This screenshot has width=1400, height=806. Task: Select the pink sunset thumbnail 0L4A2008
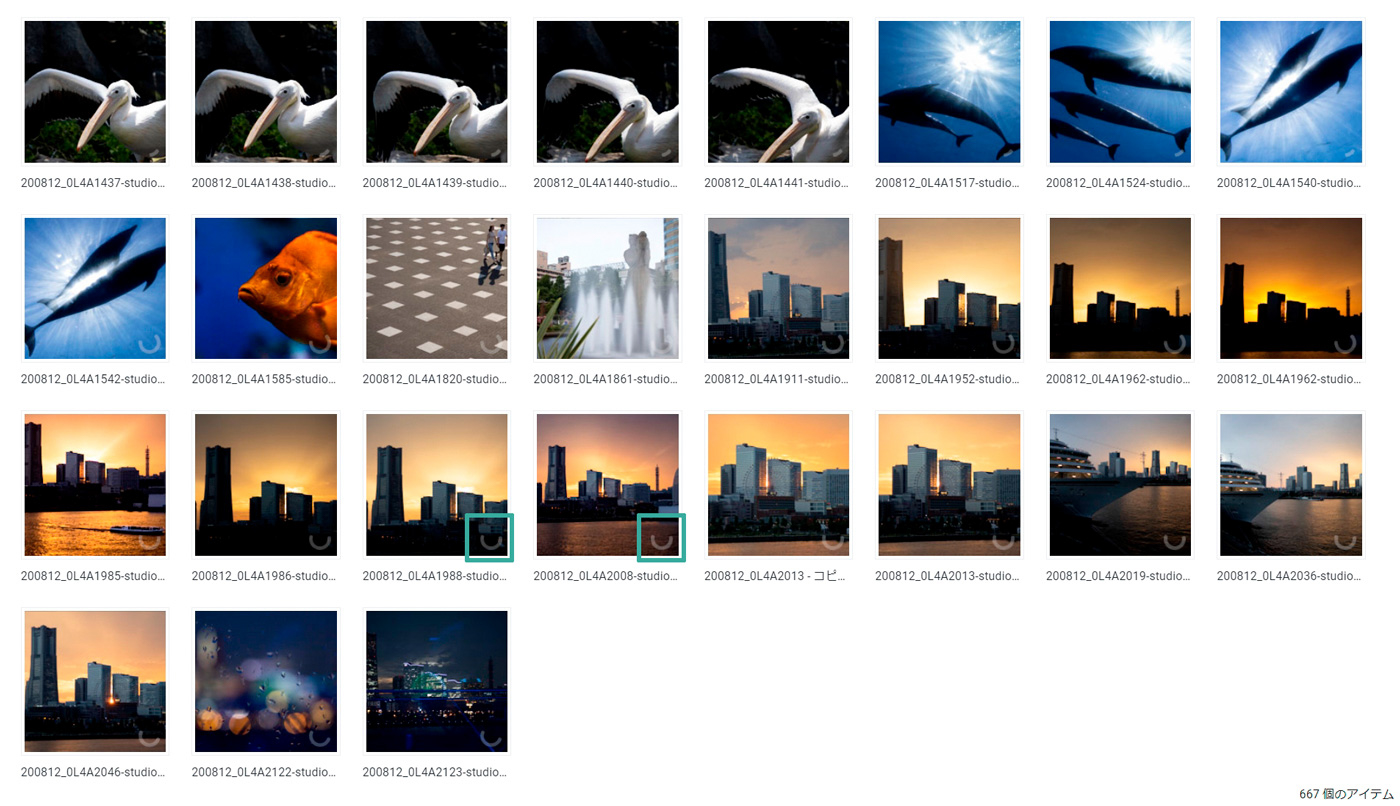(608, 485)
